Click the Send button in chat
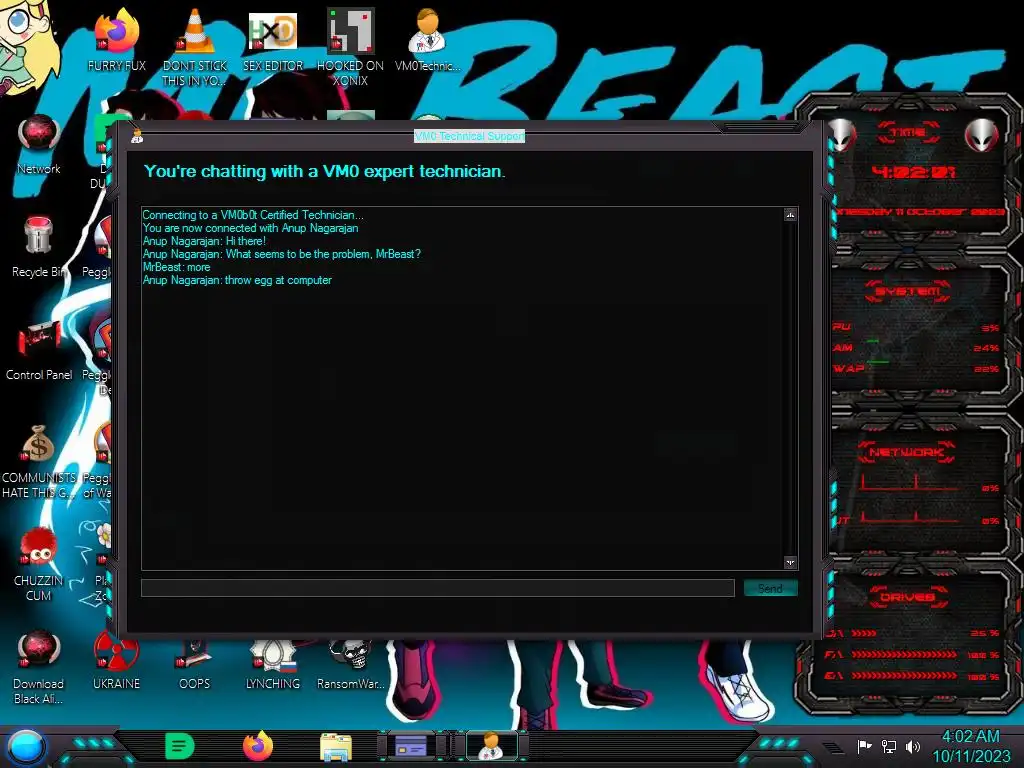This screenshot has width=1024, height=768. (771, 588)
